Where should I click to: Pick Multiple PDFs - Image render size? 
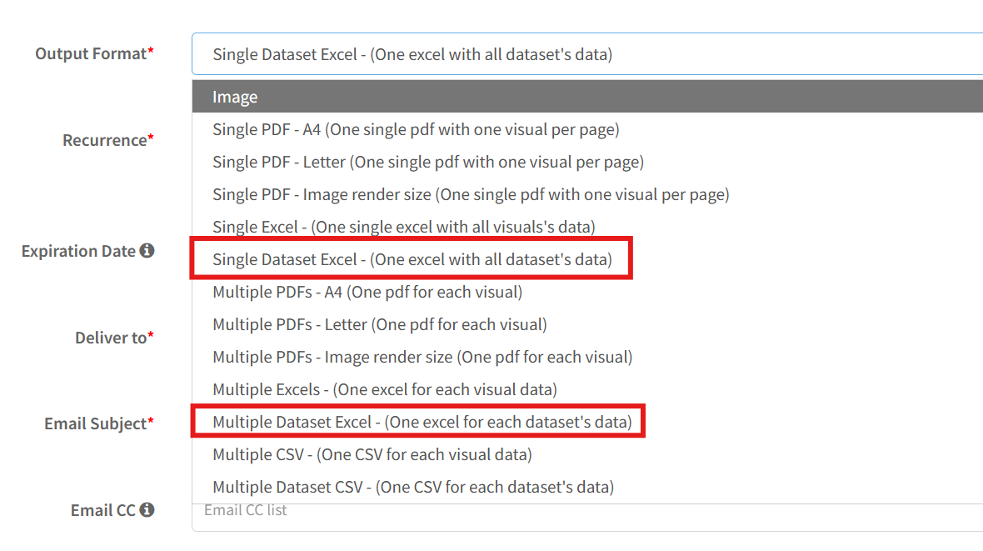[x=422, y=357]
